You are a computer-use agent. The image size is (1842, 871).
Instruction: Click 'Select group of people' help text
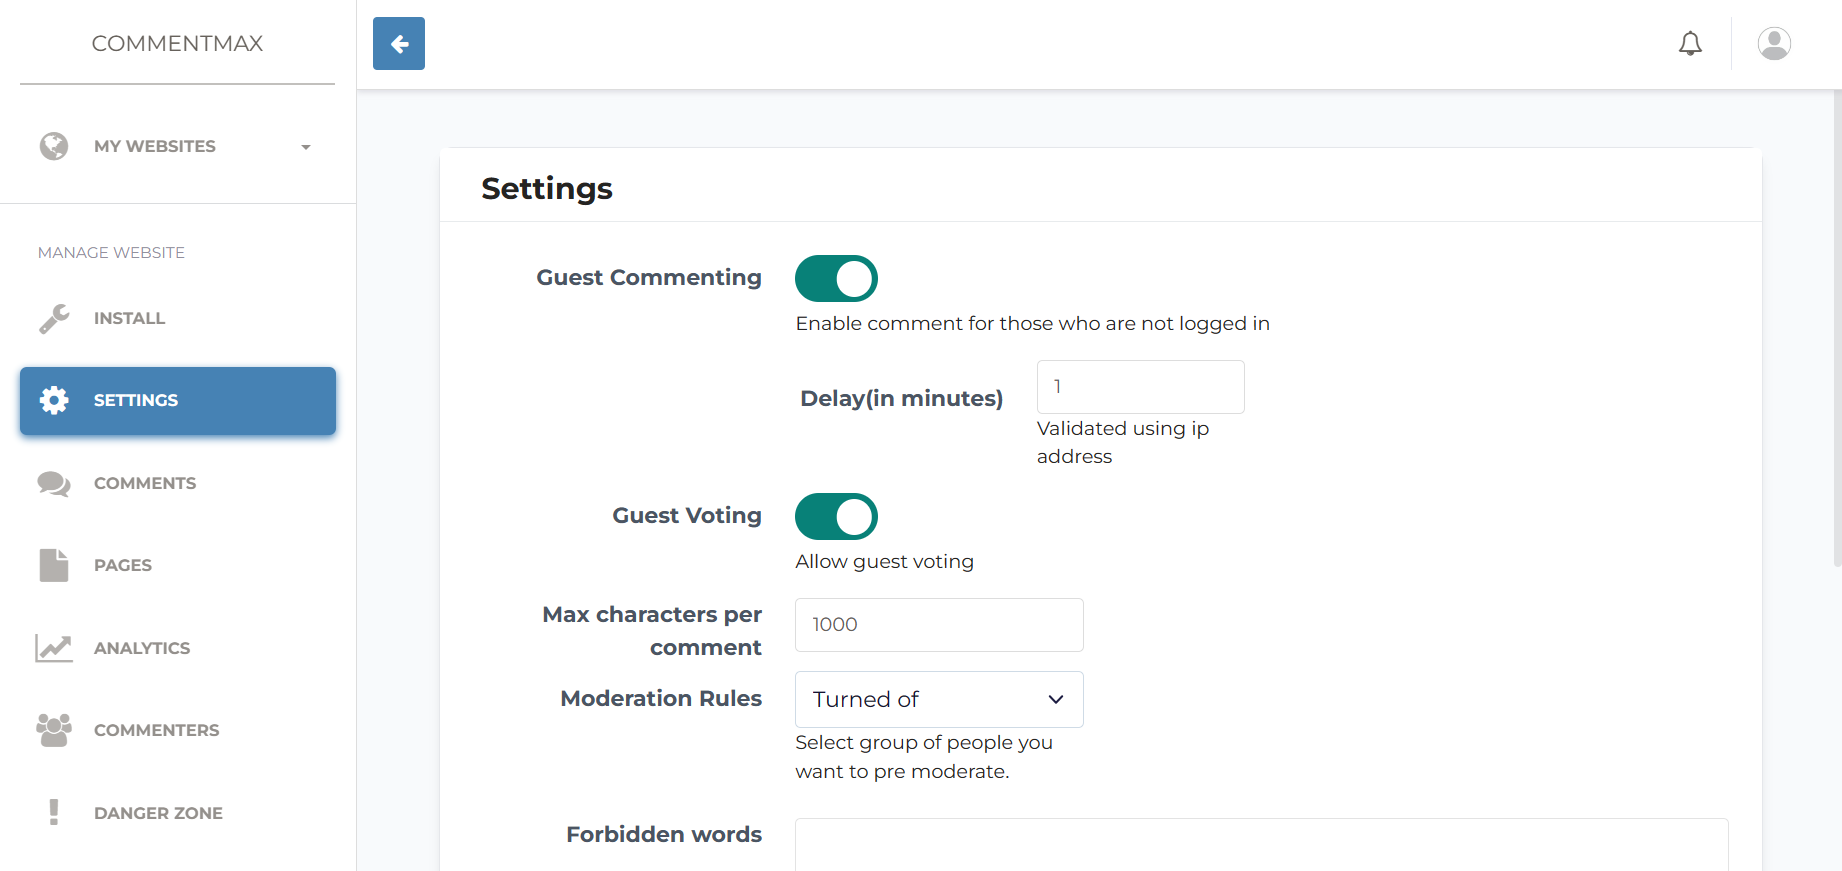924,757
